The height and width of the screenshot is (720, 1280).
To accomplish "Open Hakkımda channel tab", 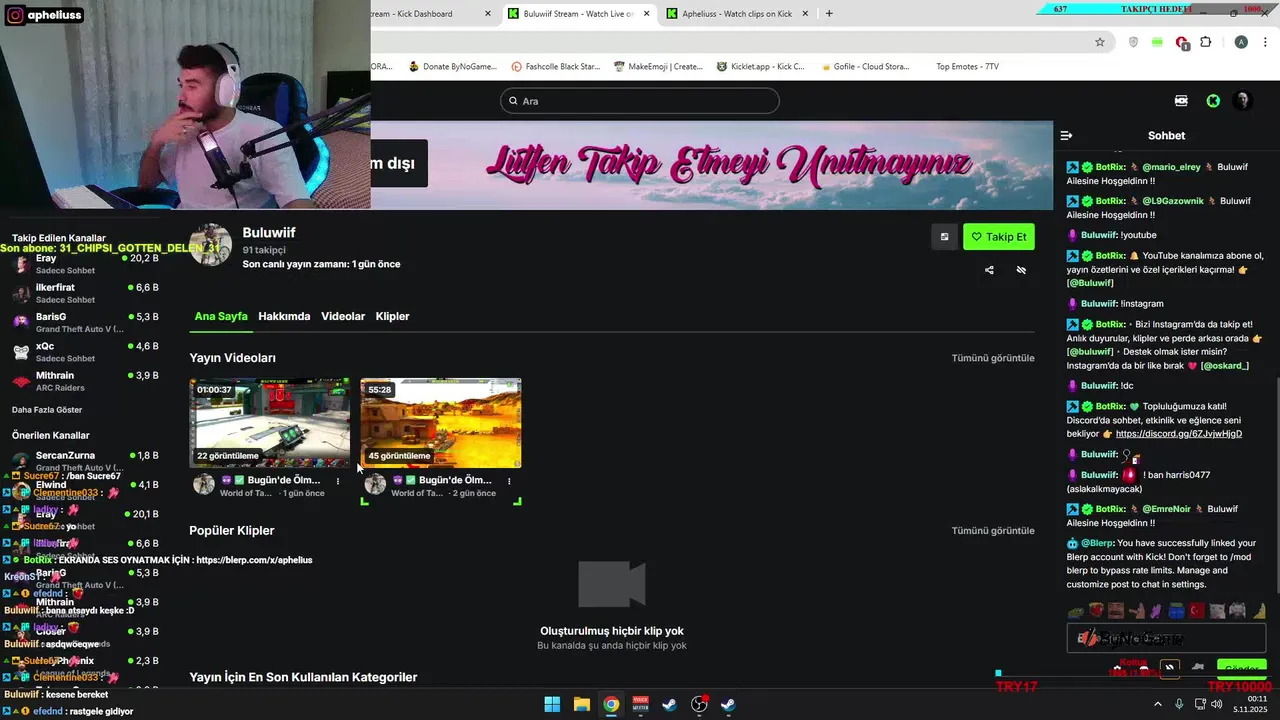I will 284,316.
